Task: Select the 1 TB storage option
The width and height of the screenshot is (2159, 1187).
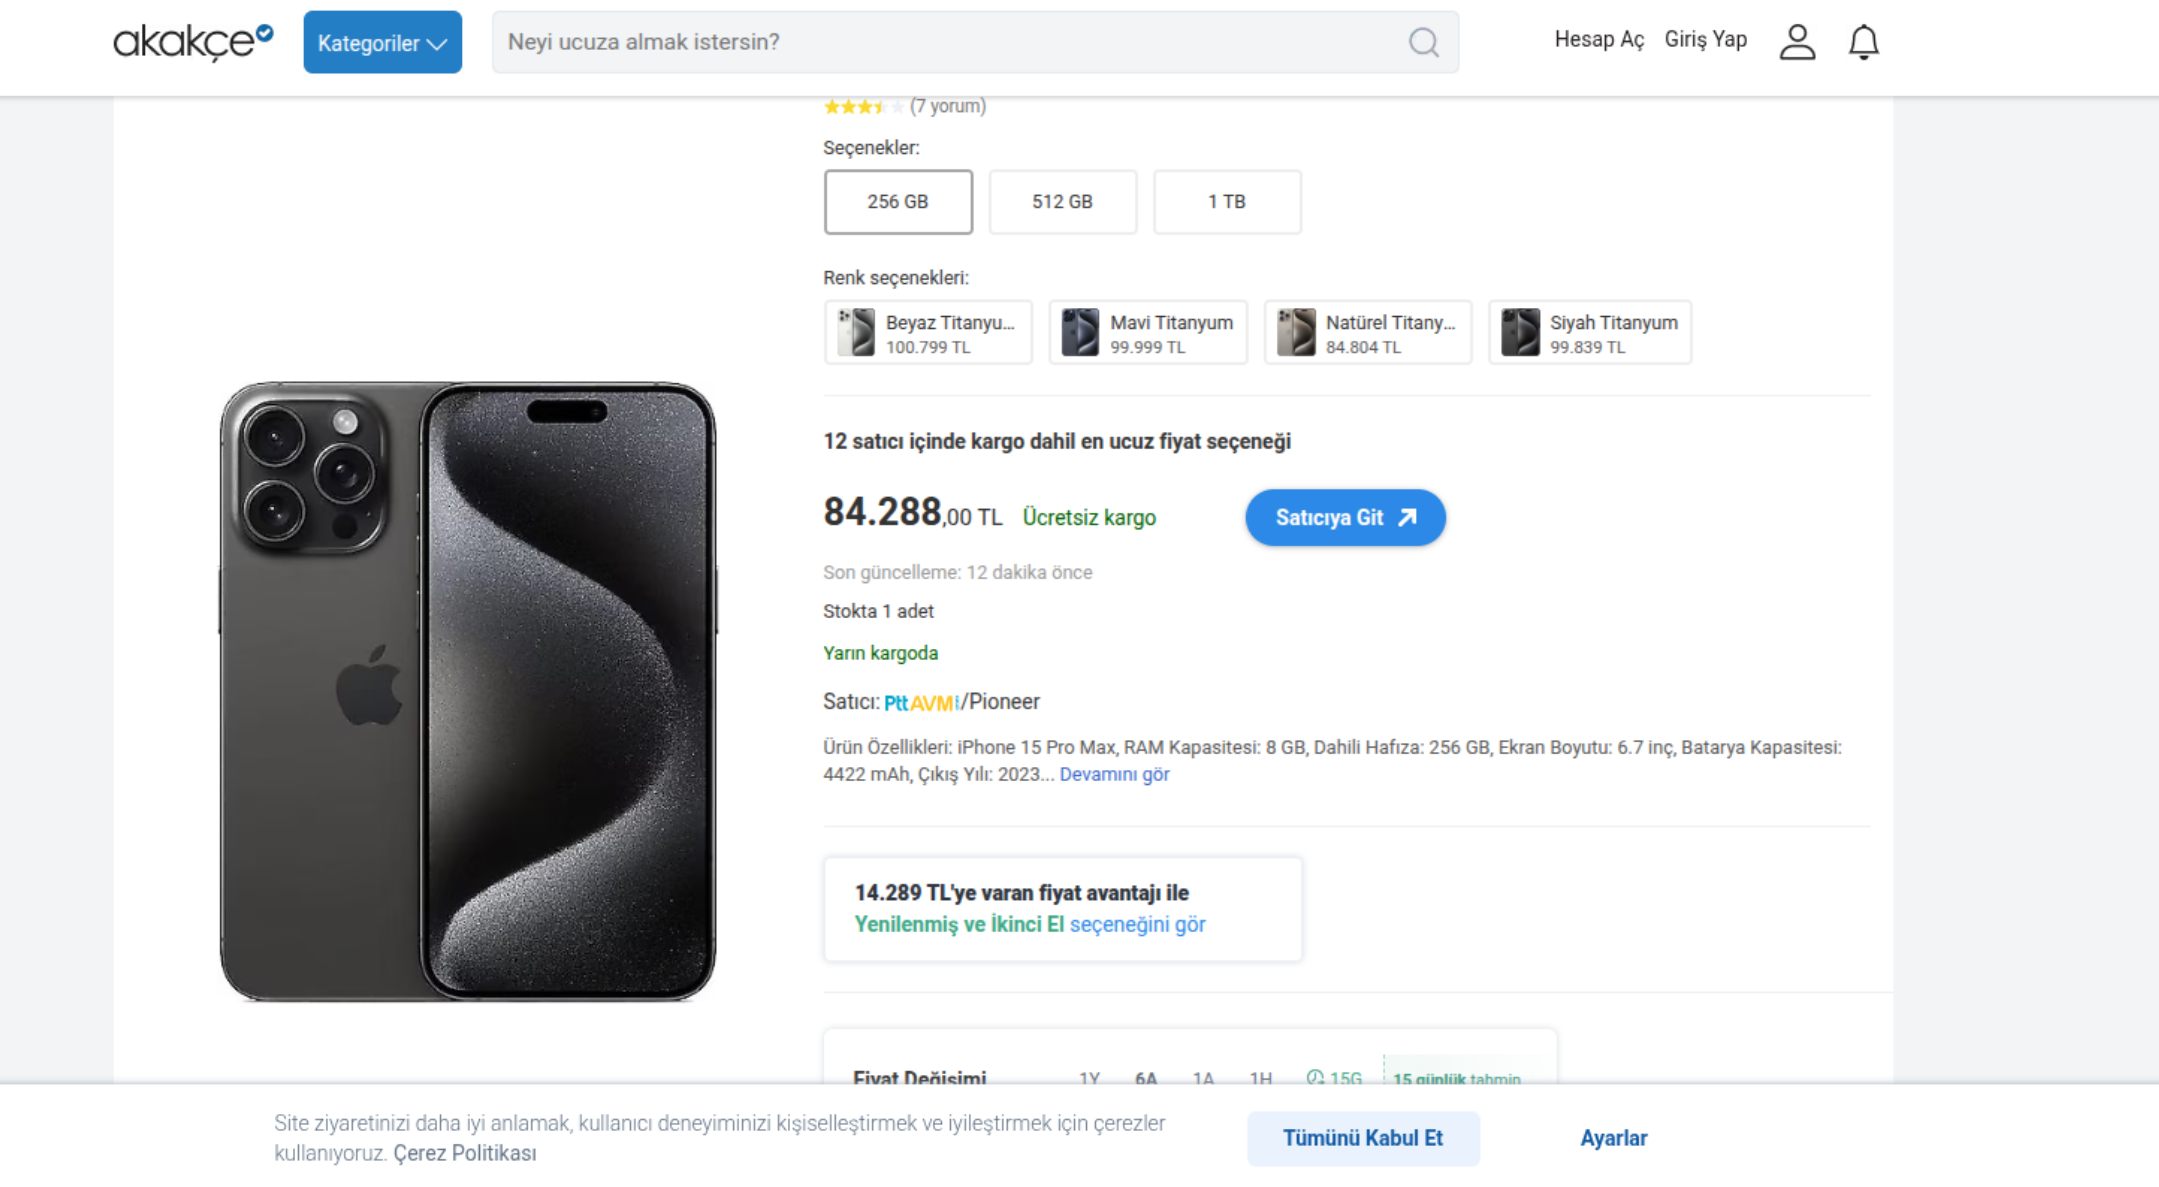Action: point(1227,202)
